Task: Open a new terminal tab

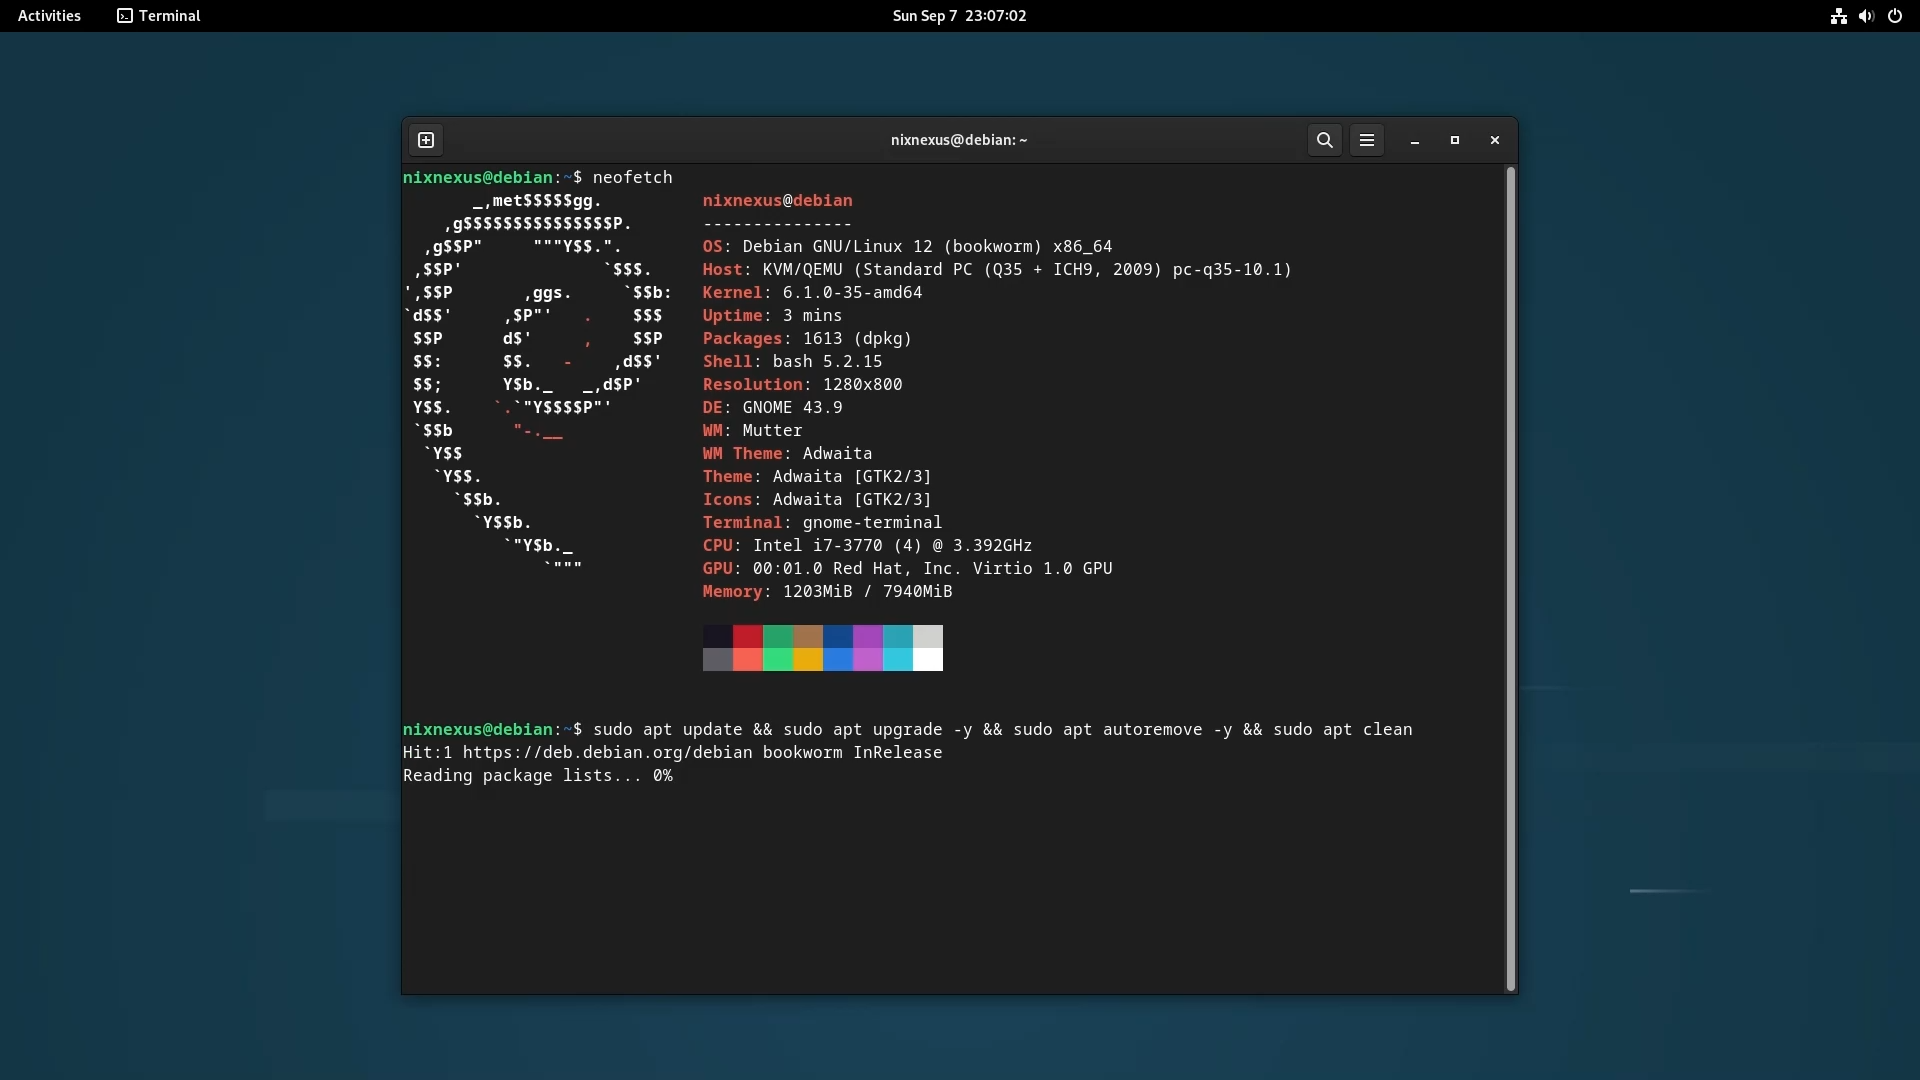Action: pos(426,140)
